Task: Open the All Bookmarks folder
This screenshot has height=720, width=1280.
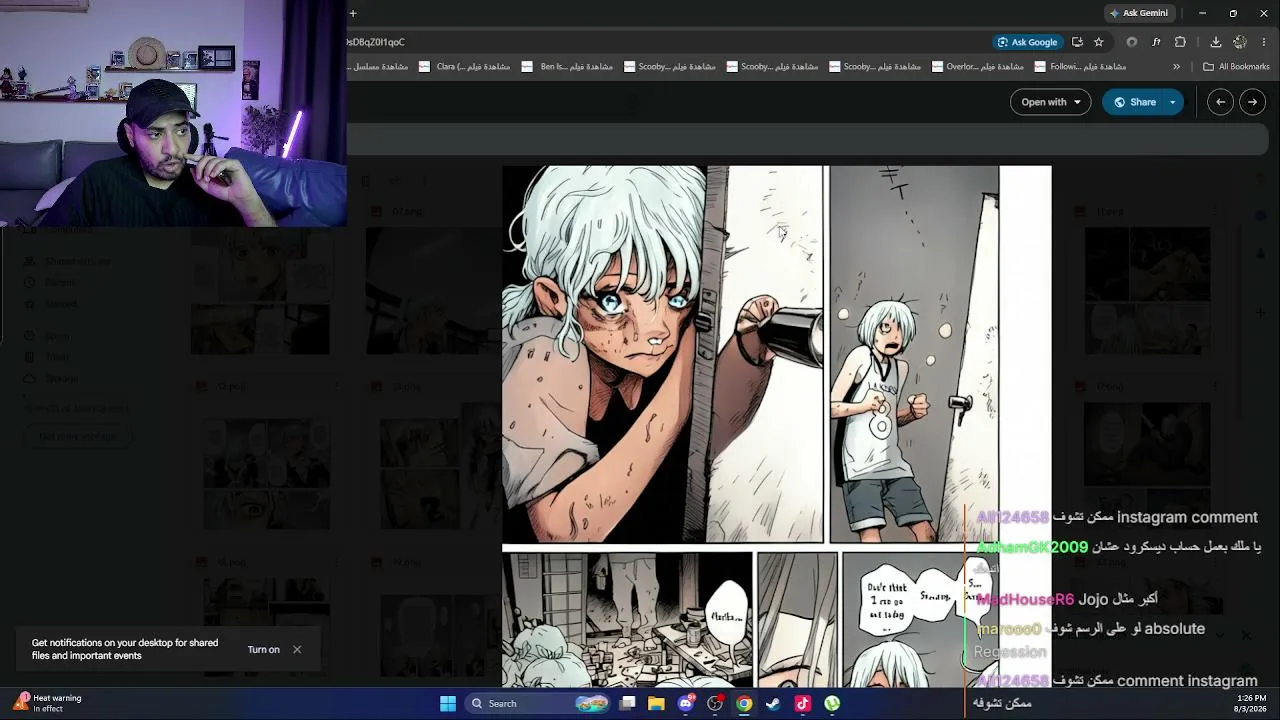Action: (x=1236, y=67)
